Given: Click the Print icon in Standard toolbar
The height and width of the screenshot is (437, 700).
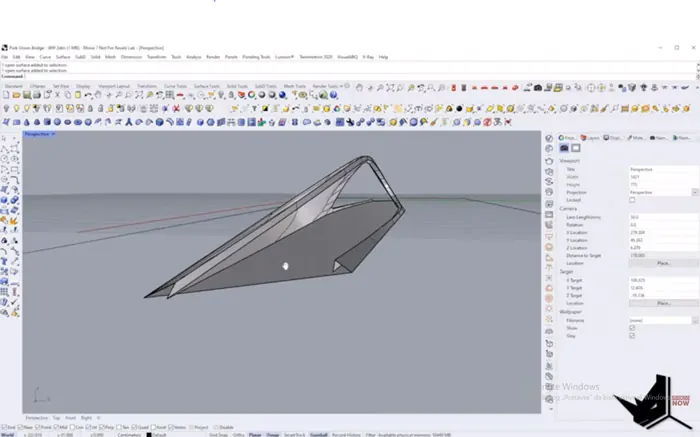Looking at the screenshot, I should [x=37, y=95].
